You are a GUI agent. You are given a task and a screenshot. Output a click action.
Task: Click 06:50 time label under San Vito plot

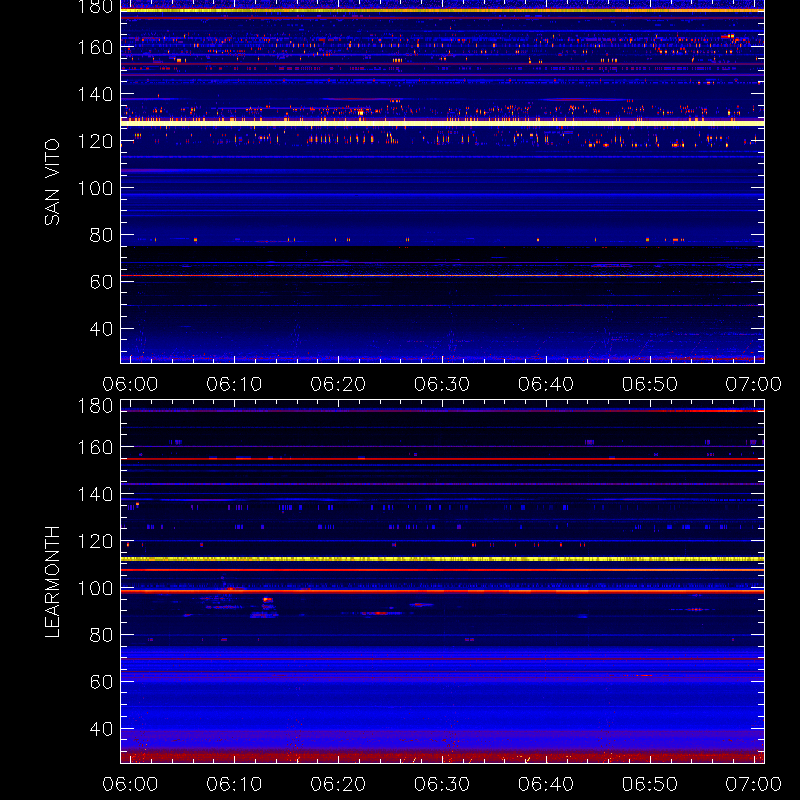tap(649, 384)
